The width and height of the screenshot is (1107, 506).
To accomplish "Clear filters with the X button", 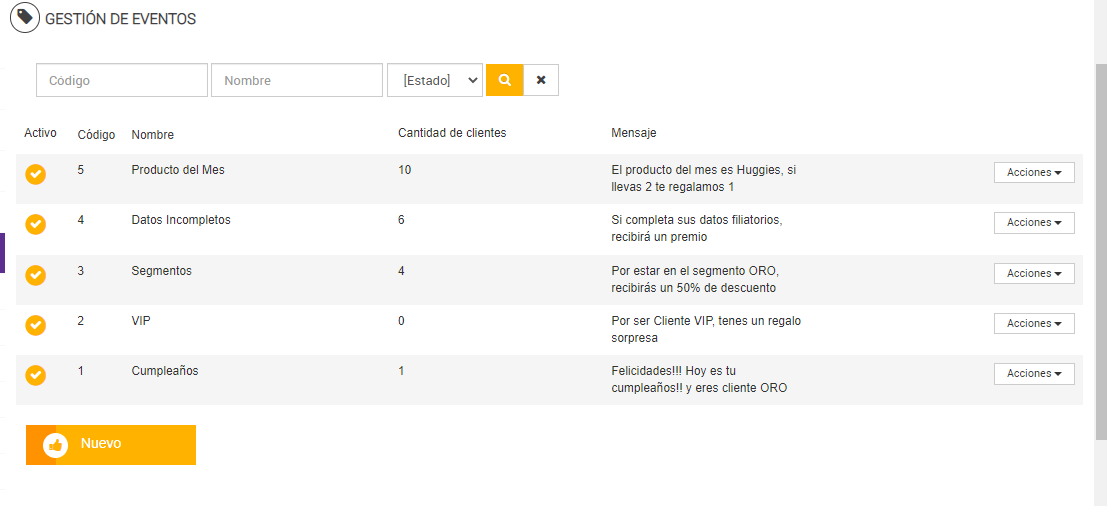I will click(x=541, y=80).
